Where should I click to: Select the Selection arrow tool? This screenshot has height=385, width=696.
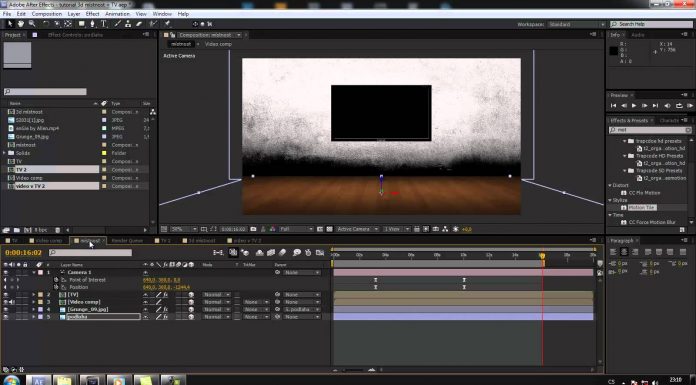10,24
